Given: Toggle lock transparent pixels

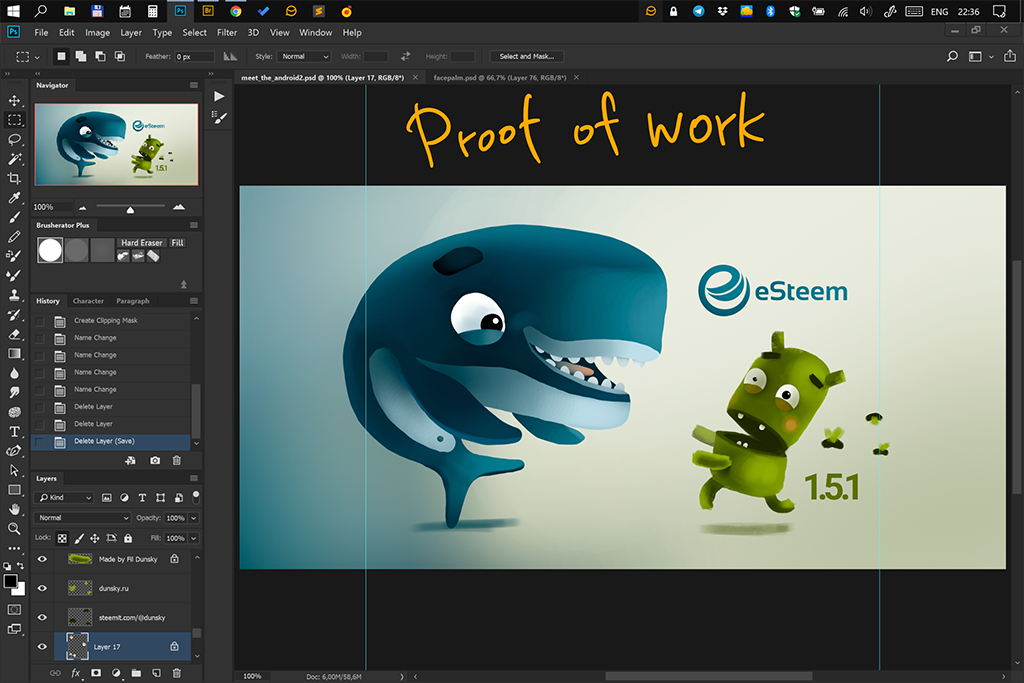Looking at the screenshot, I should pyautogui.click(x=62, y=539).
